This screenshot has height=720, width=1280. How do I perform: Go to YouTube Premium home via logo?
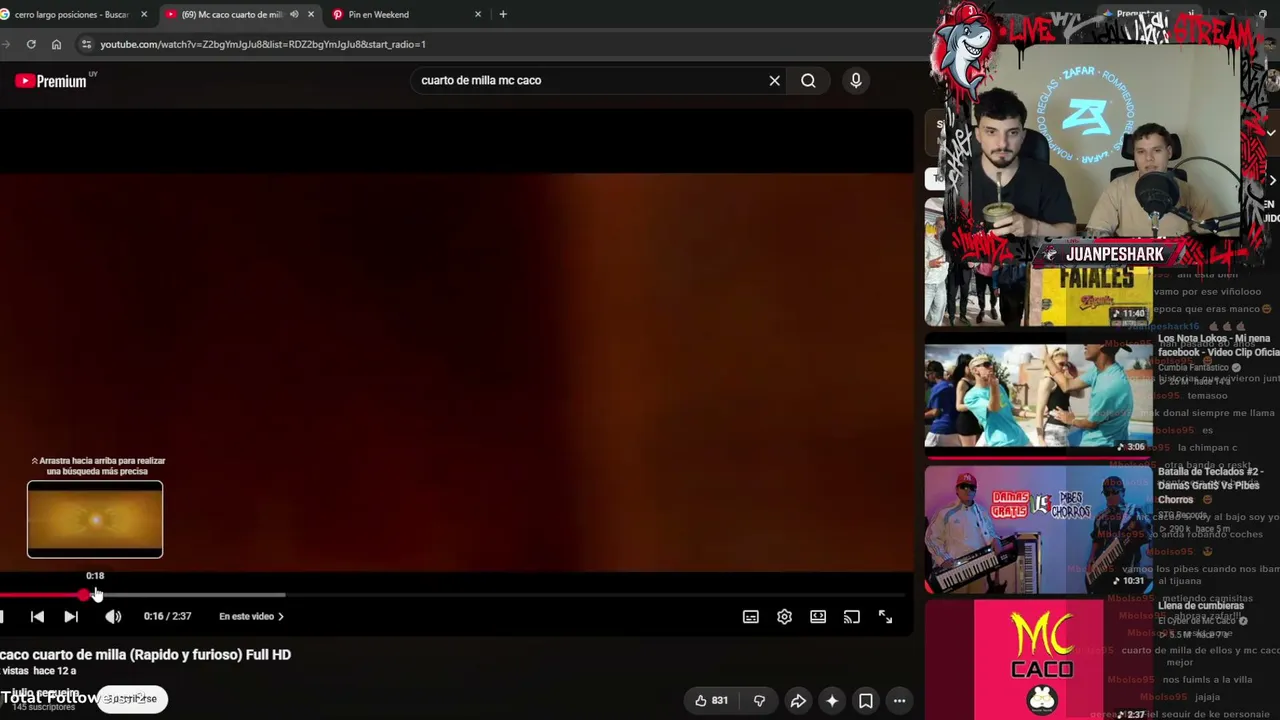point(51,81)
